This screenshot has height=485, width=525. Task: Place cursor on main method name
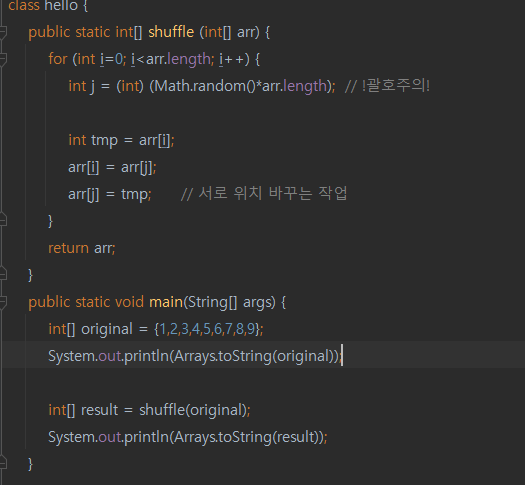tap(166, 302)
